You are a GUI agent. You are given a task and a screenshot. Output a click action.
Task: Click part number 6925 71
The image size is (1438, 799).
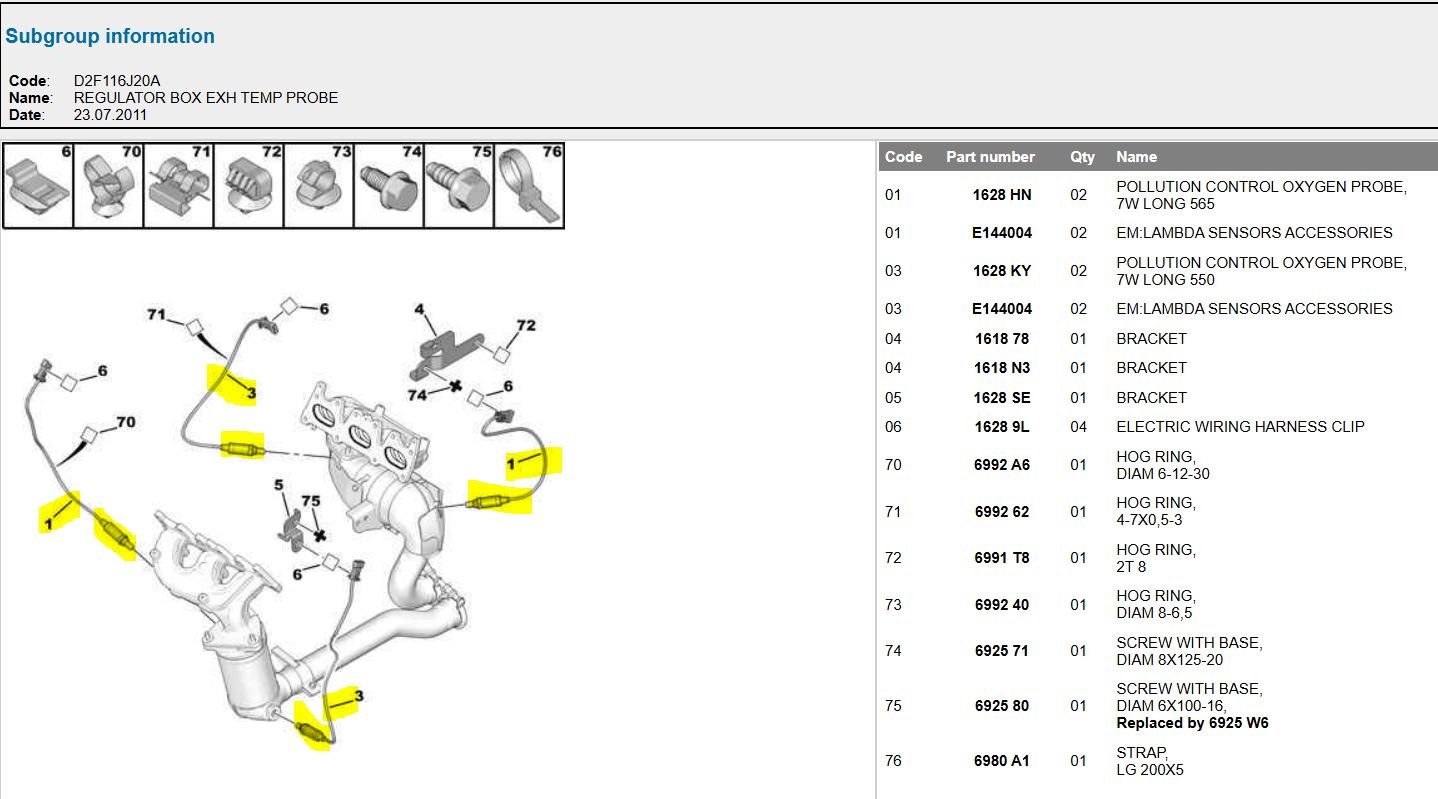(x=1002, y=651)
